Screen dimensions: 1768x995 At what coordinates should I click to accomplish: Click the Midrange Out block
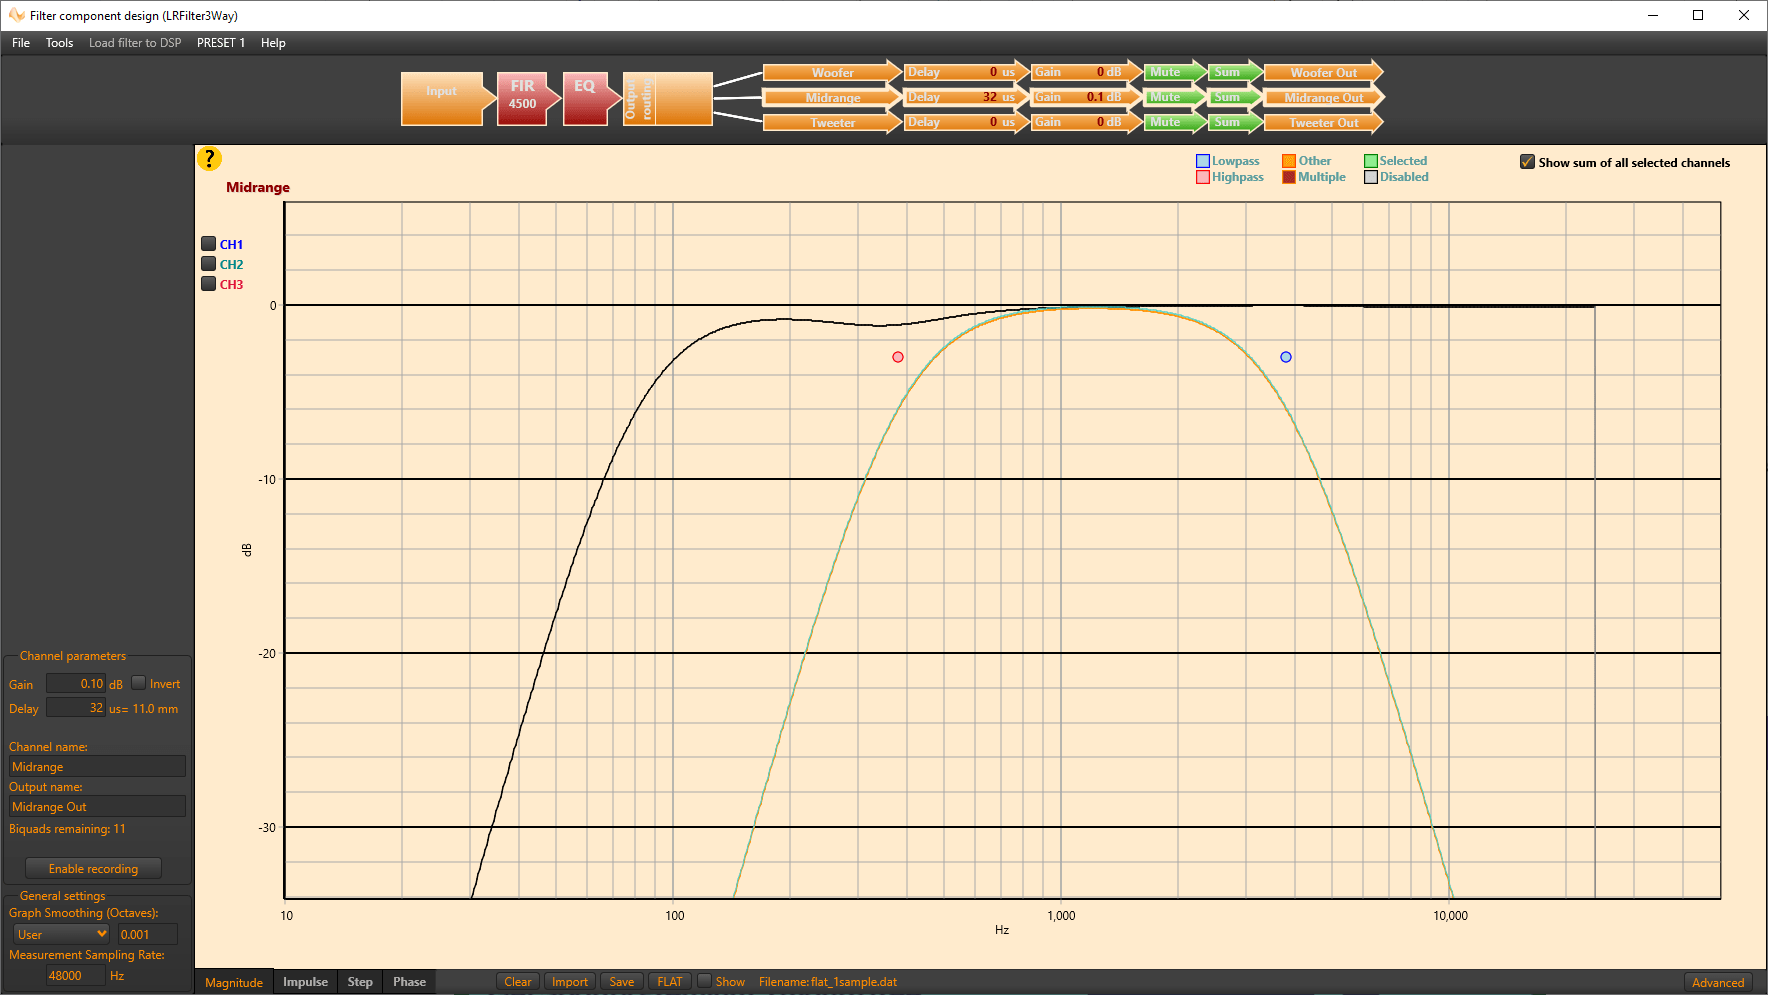coord(1324,97)
